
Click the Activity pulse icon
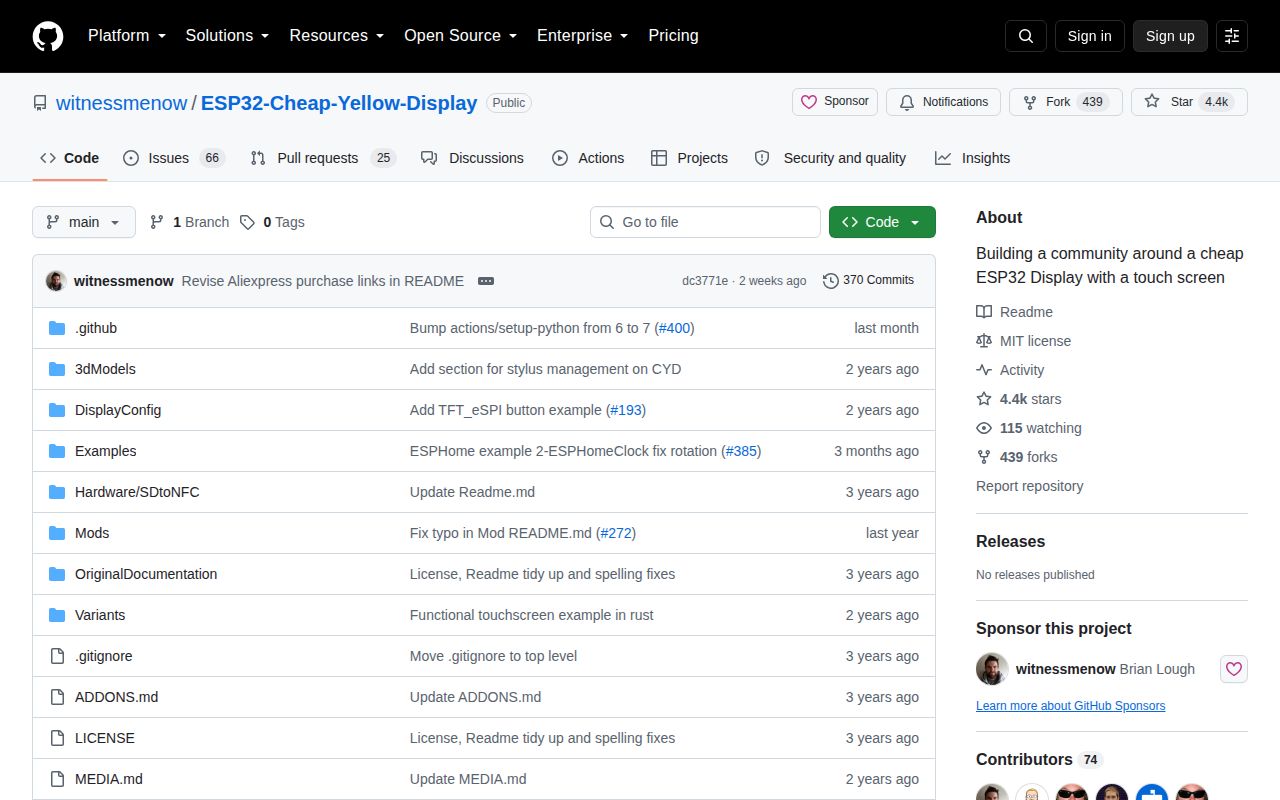984,370
